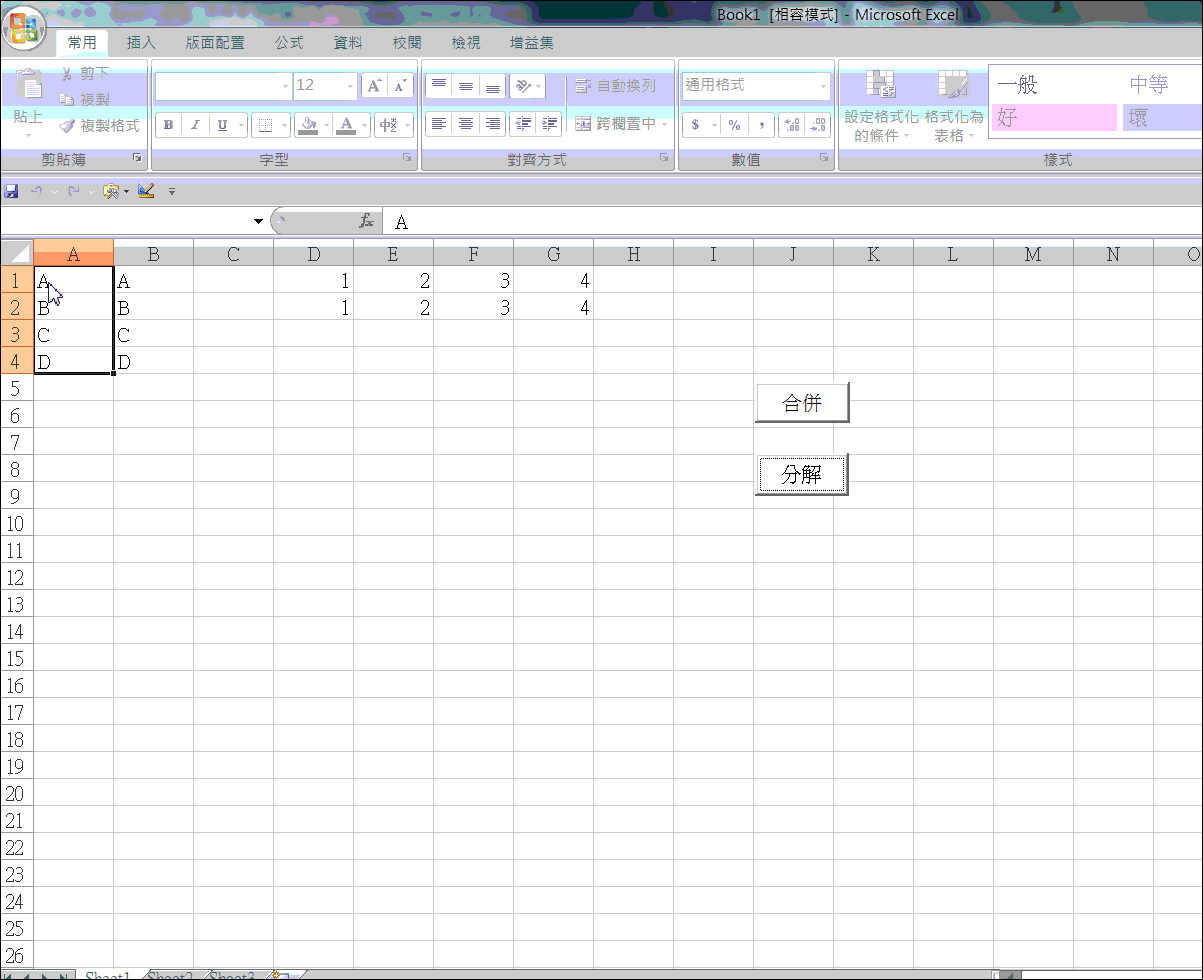Apply the 壞 (Bad) cell style

(x=1162, y=118)
